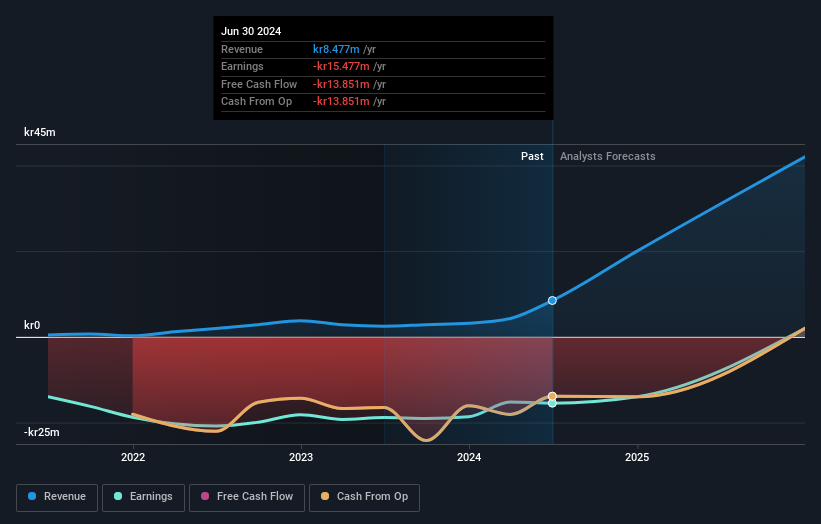The width and height of the screenshot is (821, 524).
Task: Click the Cash From Op tooltip row label
Action: 257,102
